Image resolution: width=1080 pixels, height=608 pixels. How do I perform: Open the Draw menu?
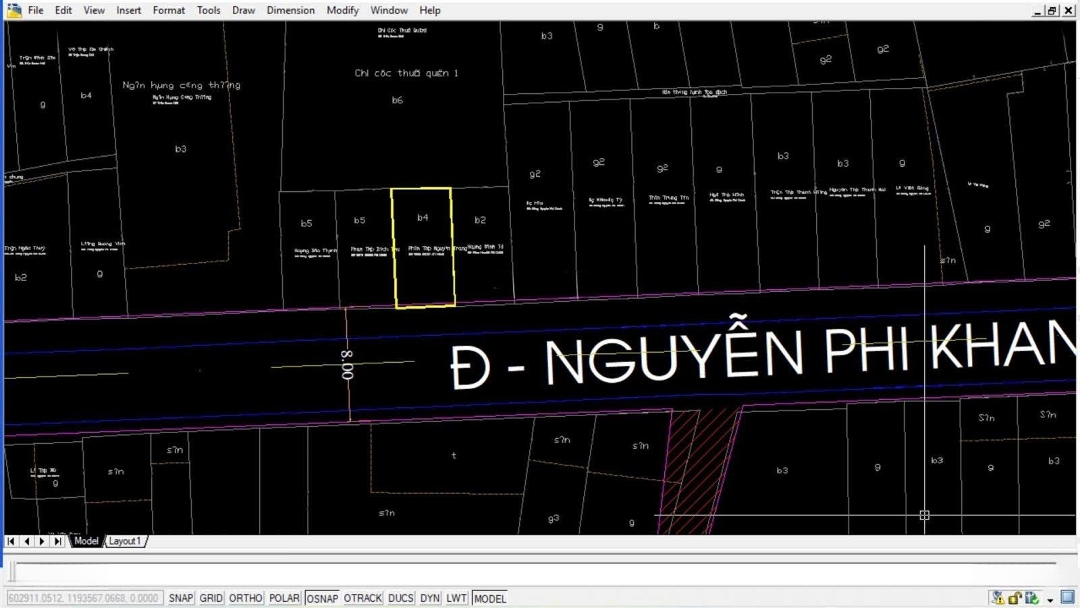click(x=243, y=10)
